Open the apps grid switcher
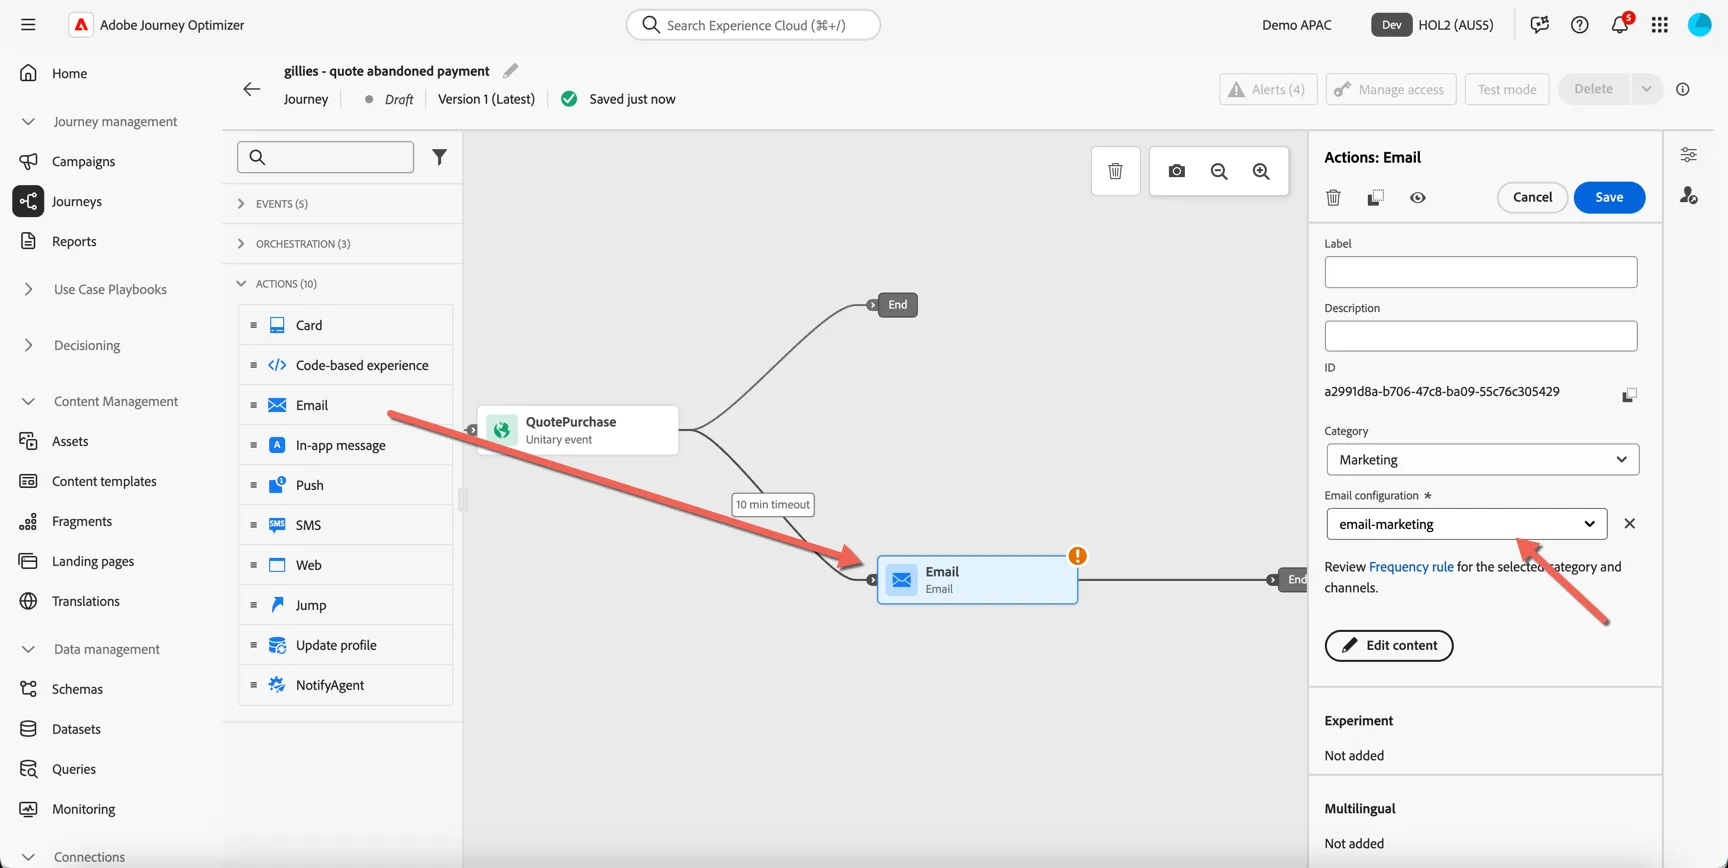1728x868 pixels. coord(1659,24)
